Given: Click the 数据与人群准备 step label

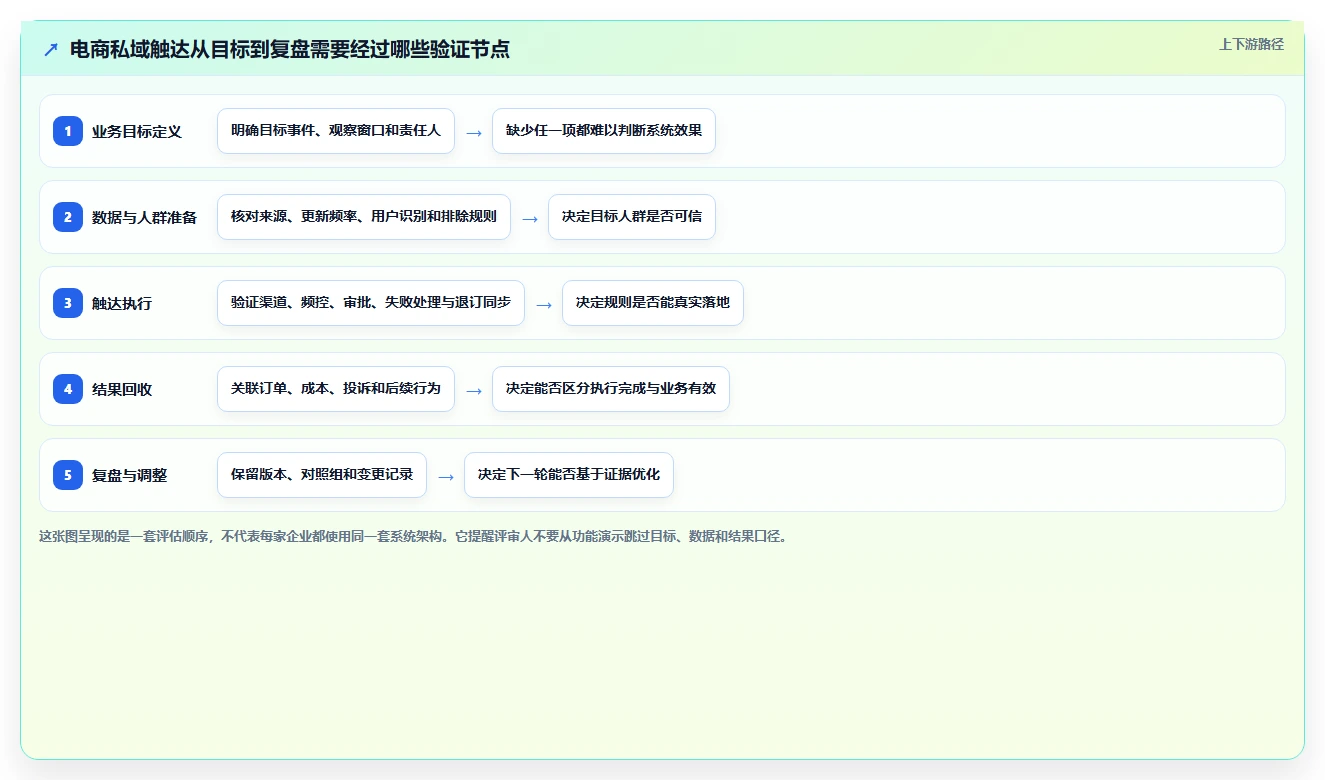Looking at the screenshot, I should (144, 217).
